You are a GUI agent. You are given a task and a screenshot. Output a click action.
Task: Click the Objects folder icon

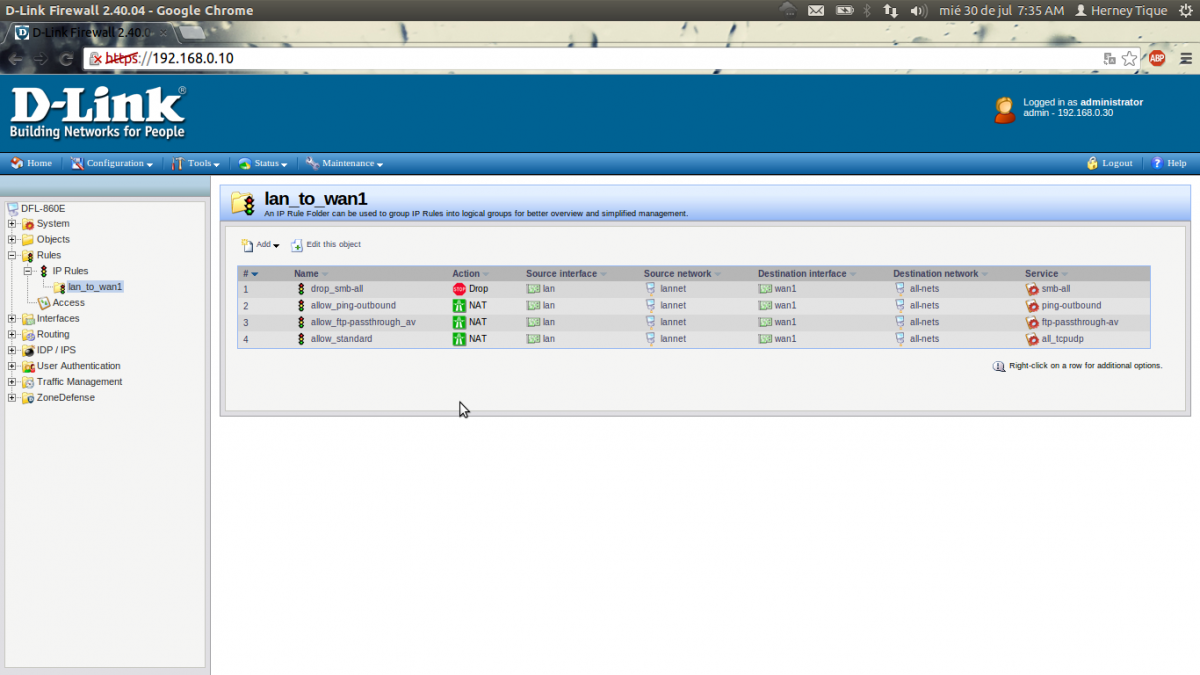pos(28,240)
